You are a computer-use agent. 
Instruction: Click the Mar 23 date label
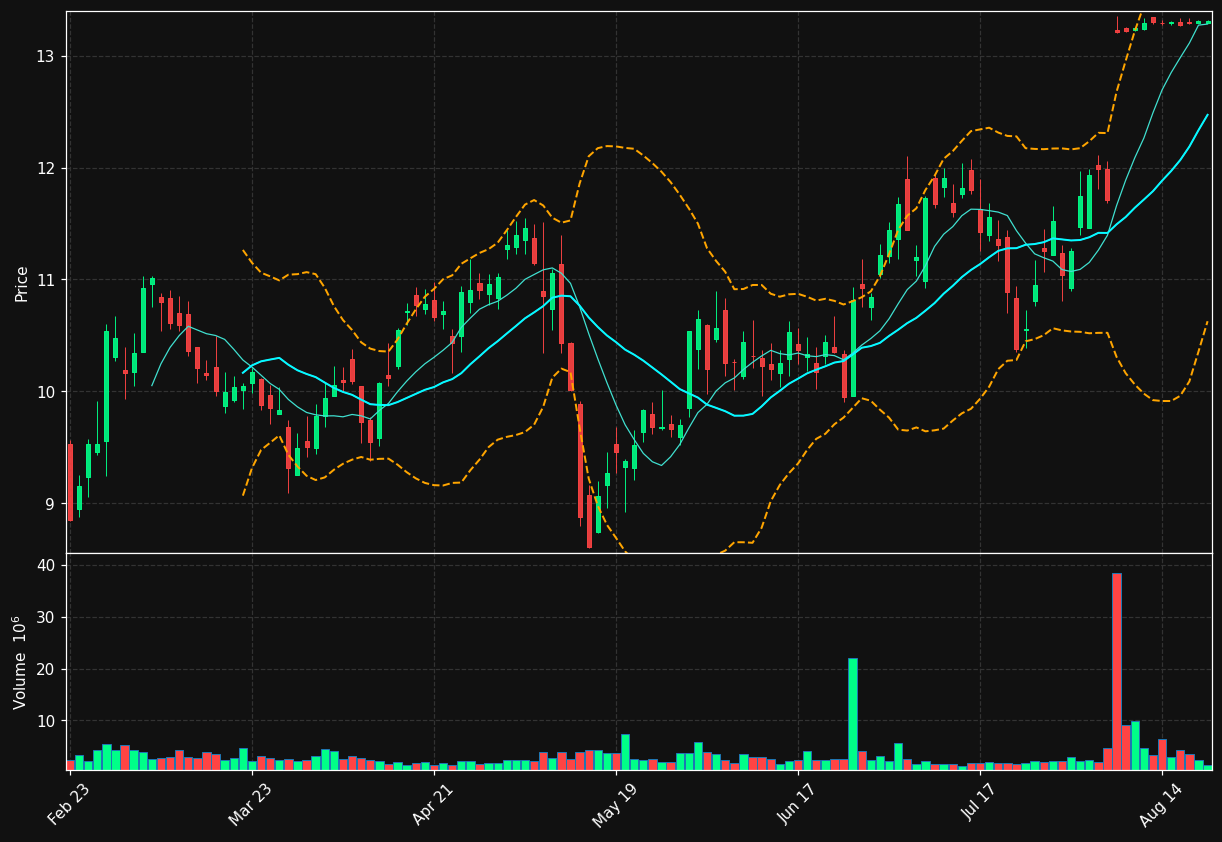coord(250,804)
